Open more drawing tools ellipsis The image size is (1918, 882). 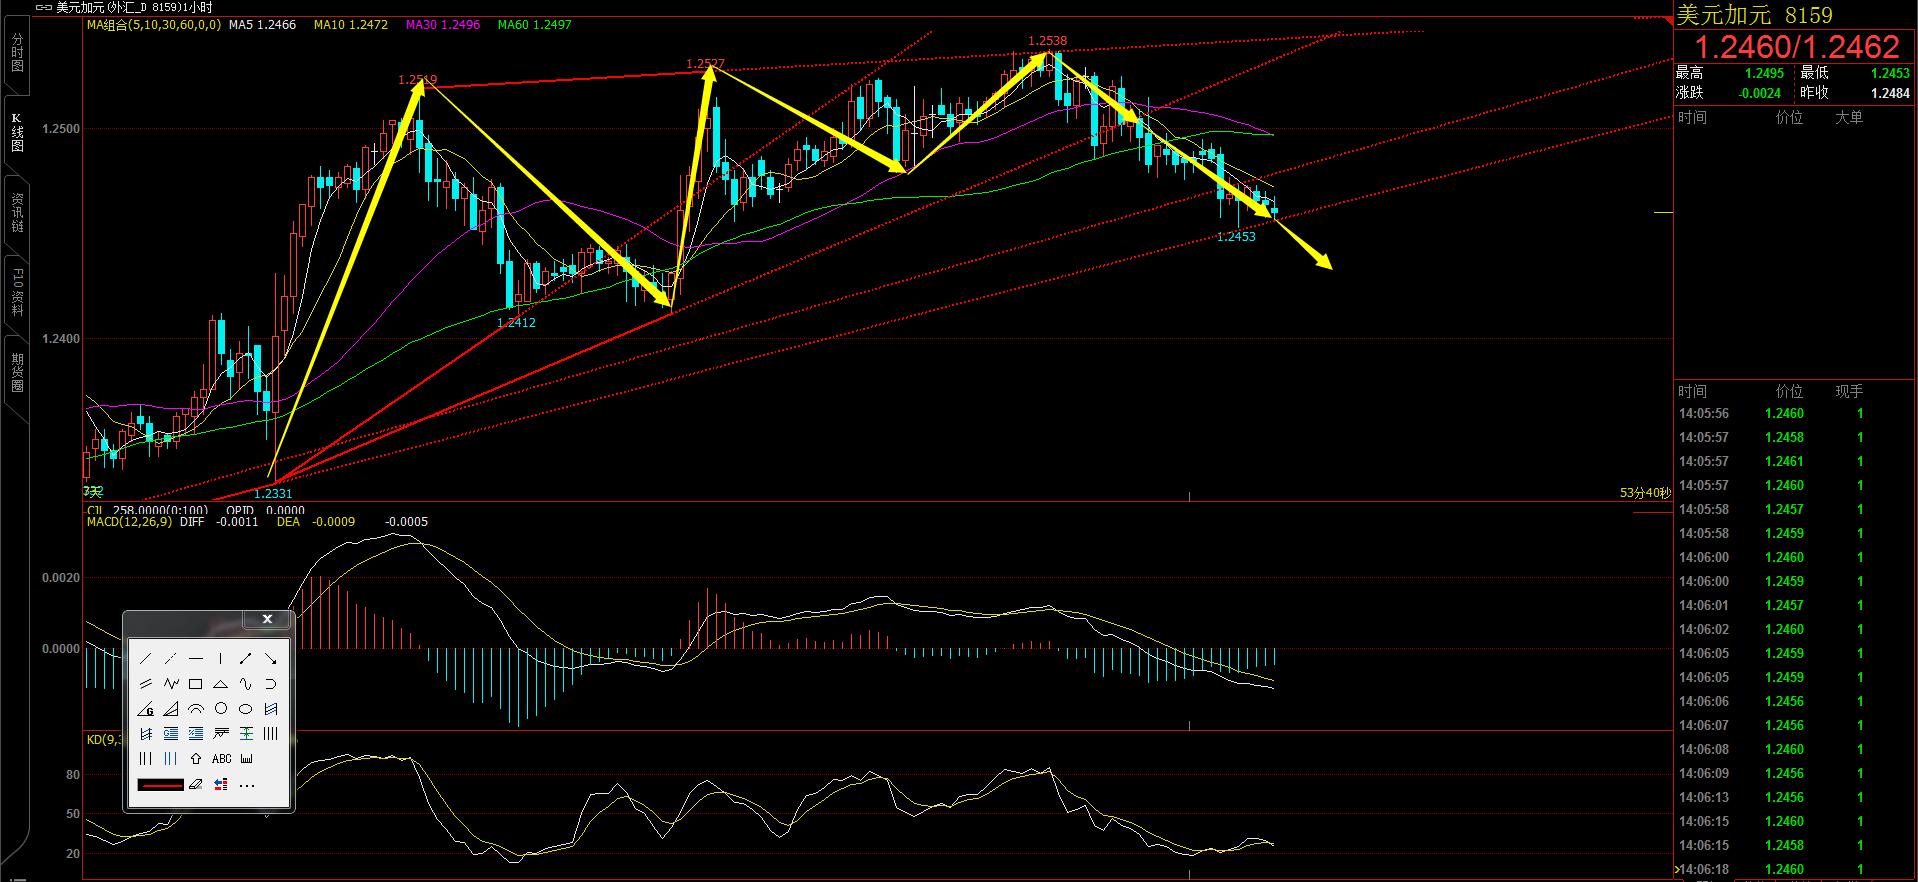point(247,786)
